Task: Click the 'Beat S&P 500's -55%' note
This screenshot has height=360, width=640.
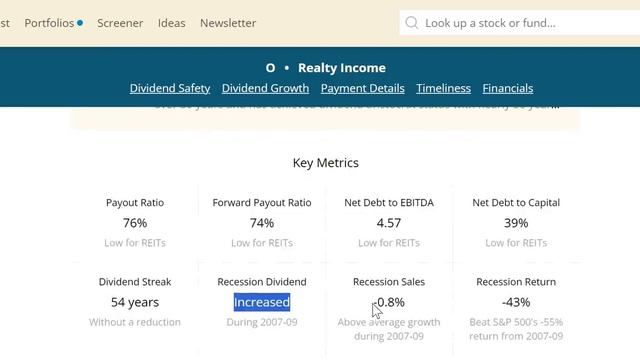Action: point(516,322)
